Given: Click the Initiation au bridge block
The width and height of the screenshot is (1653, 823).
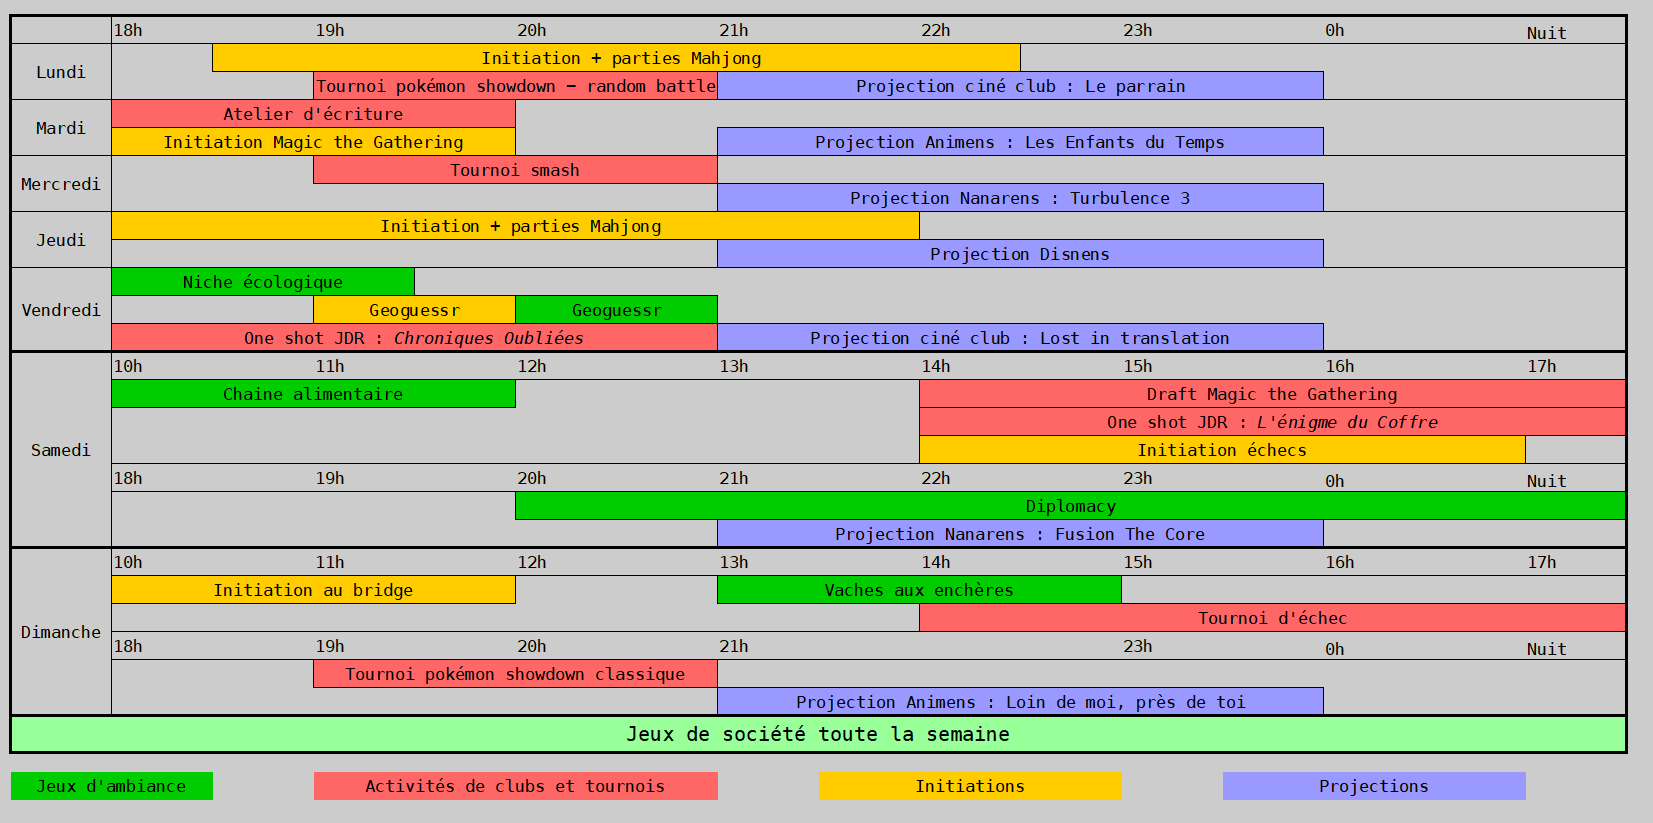Looking at the screenshot, I should [313, 590].
